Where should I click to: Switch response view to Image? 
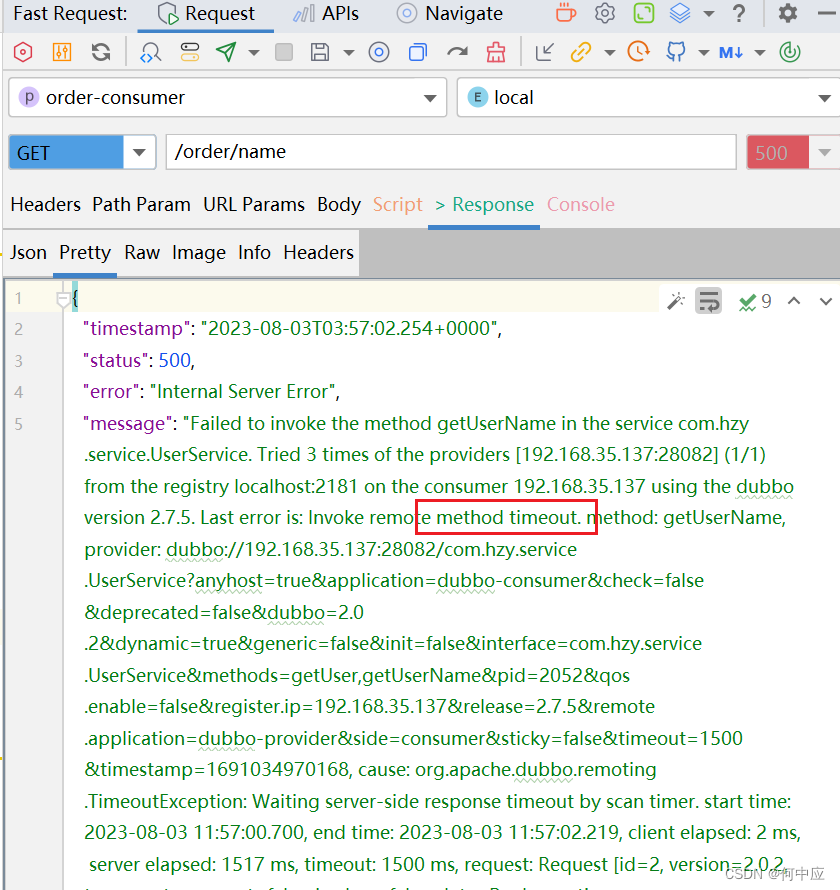click(199, 252)
